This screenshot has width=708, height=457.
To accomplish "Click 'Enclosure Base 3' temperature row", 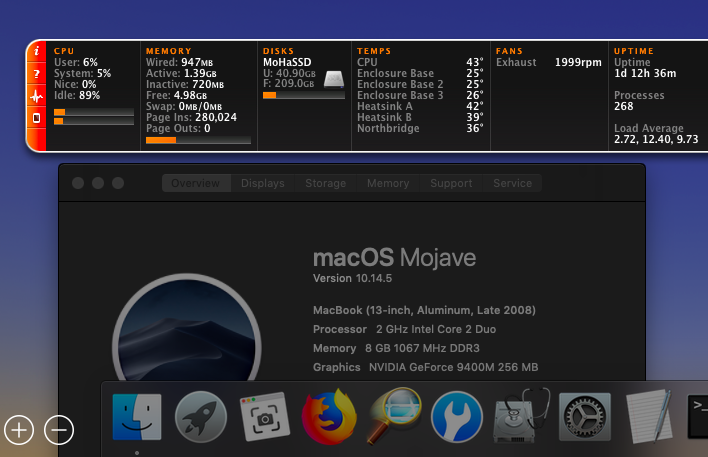I will [420, 95].
